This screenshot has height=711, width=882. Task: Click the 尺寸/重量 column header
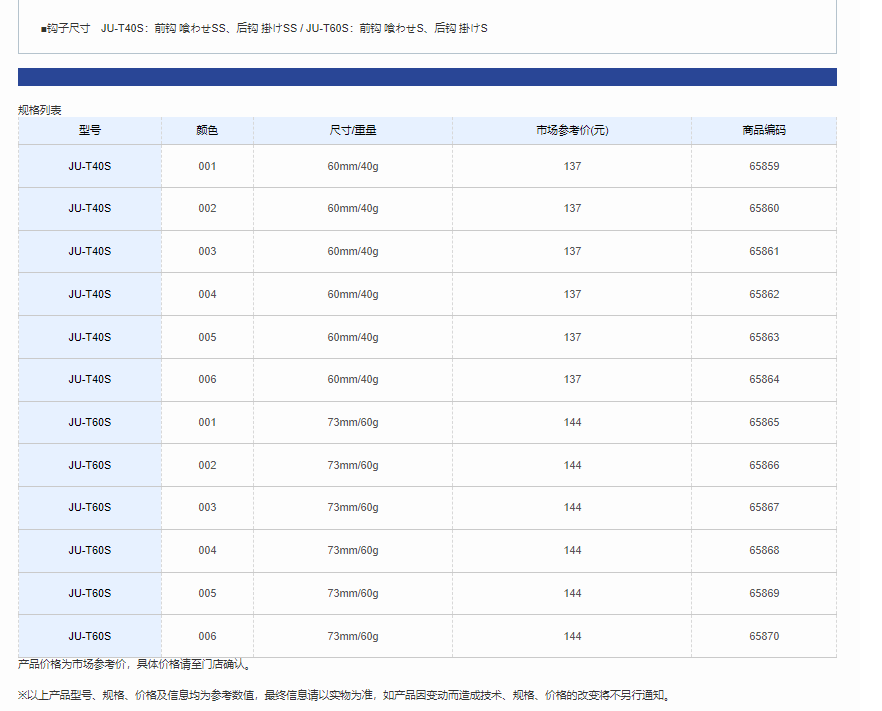353,130
